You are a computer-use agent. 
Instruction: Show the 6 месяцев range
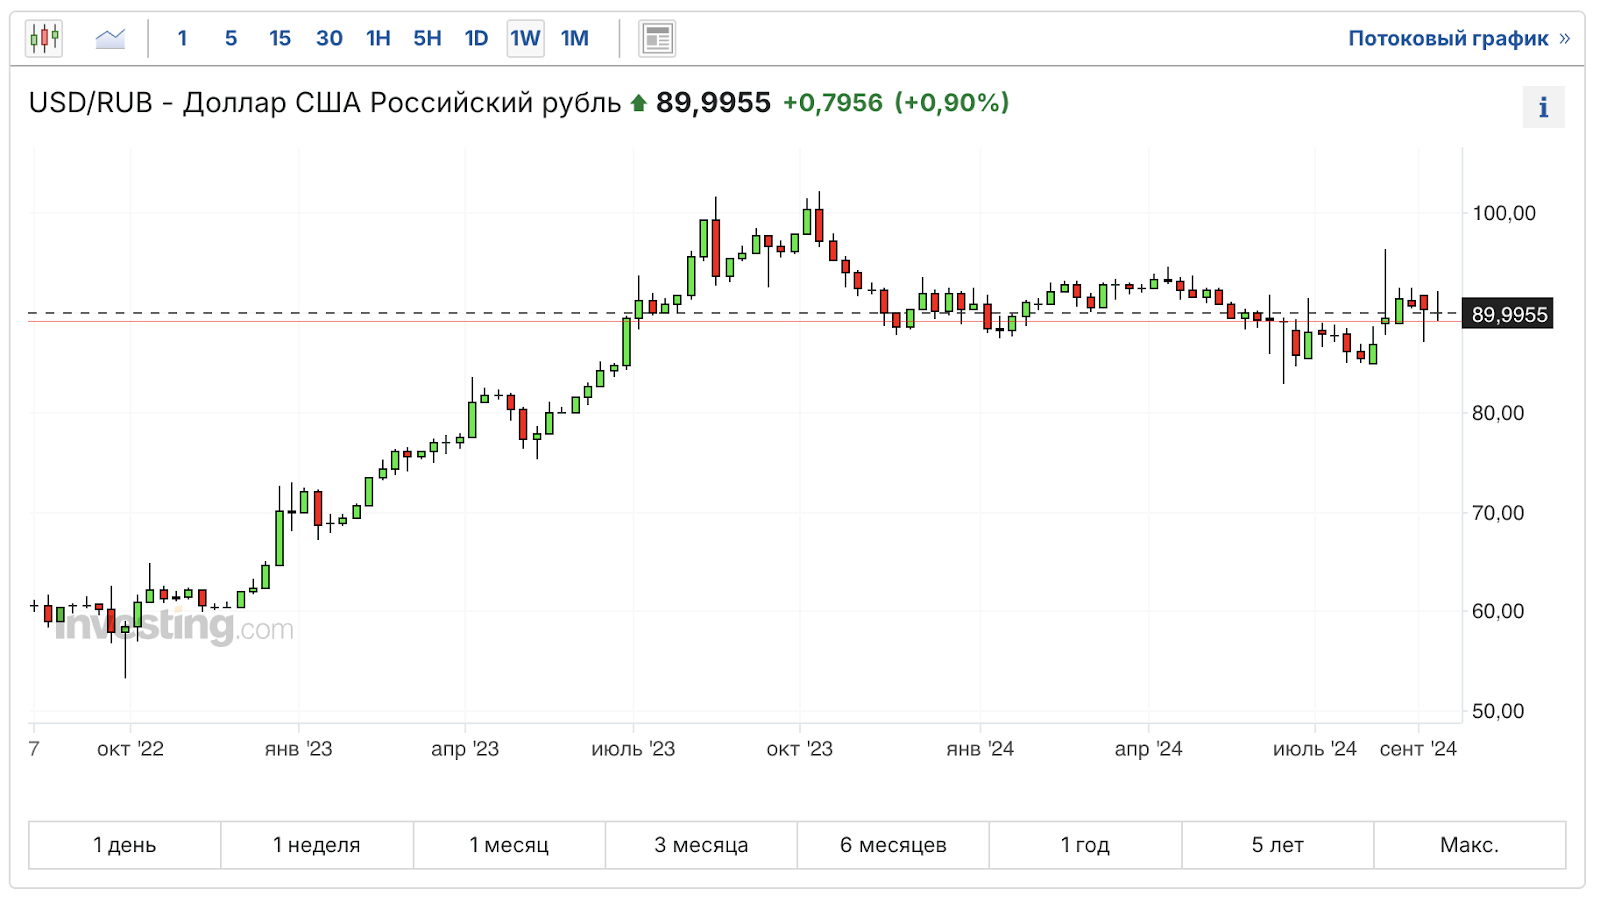[893, 845]
